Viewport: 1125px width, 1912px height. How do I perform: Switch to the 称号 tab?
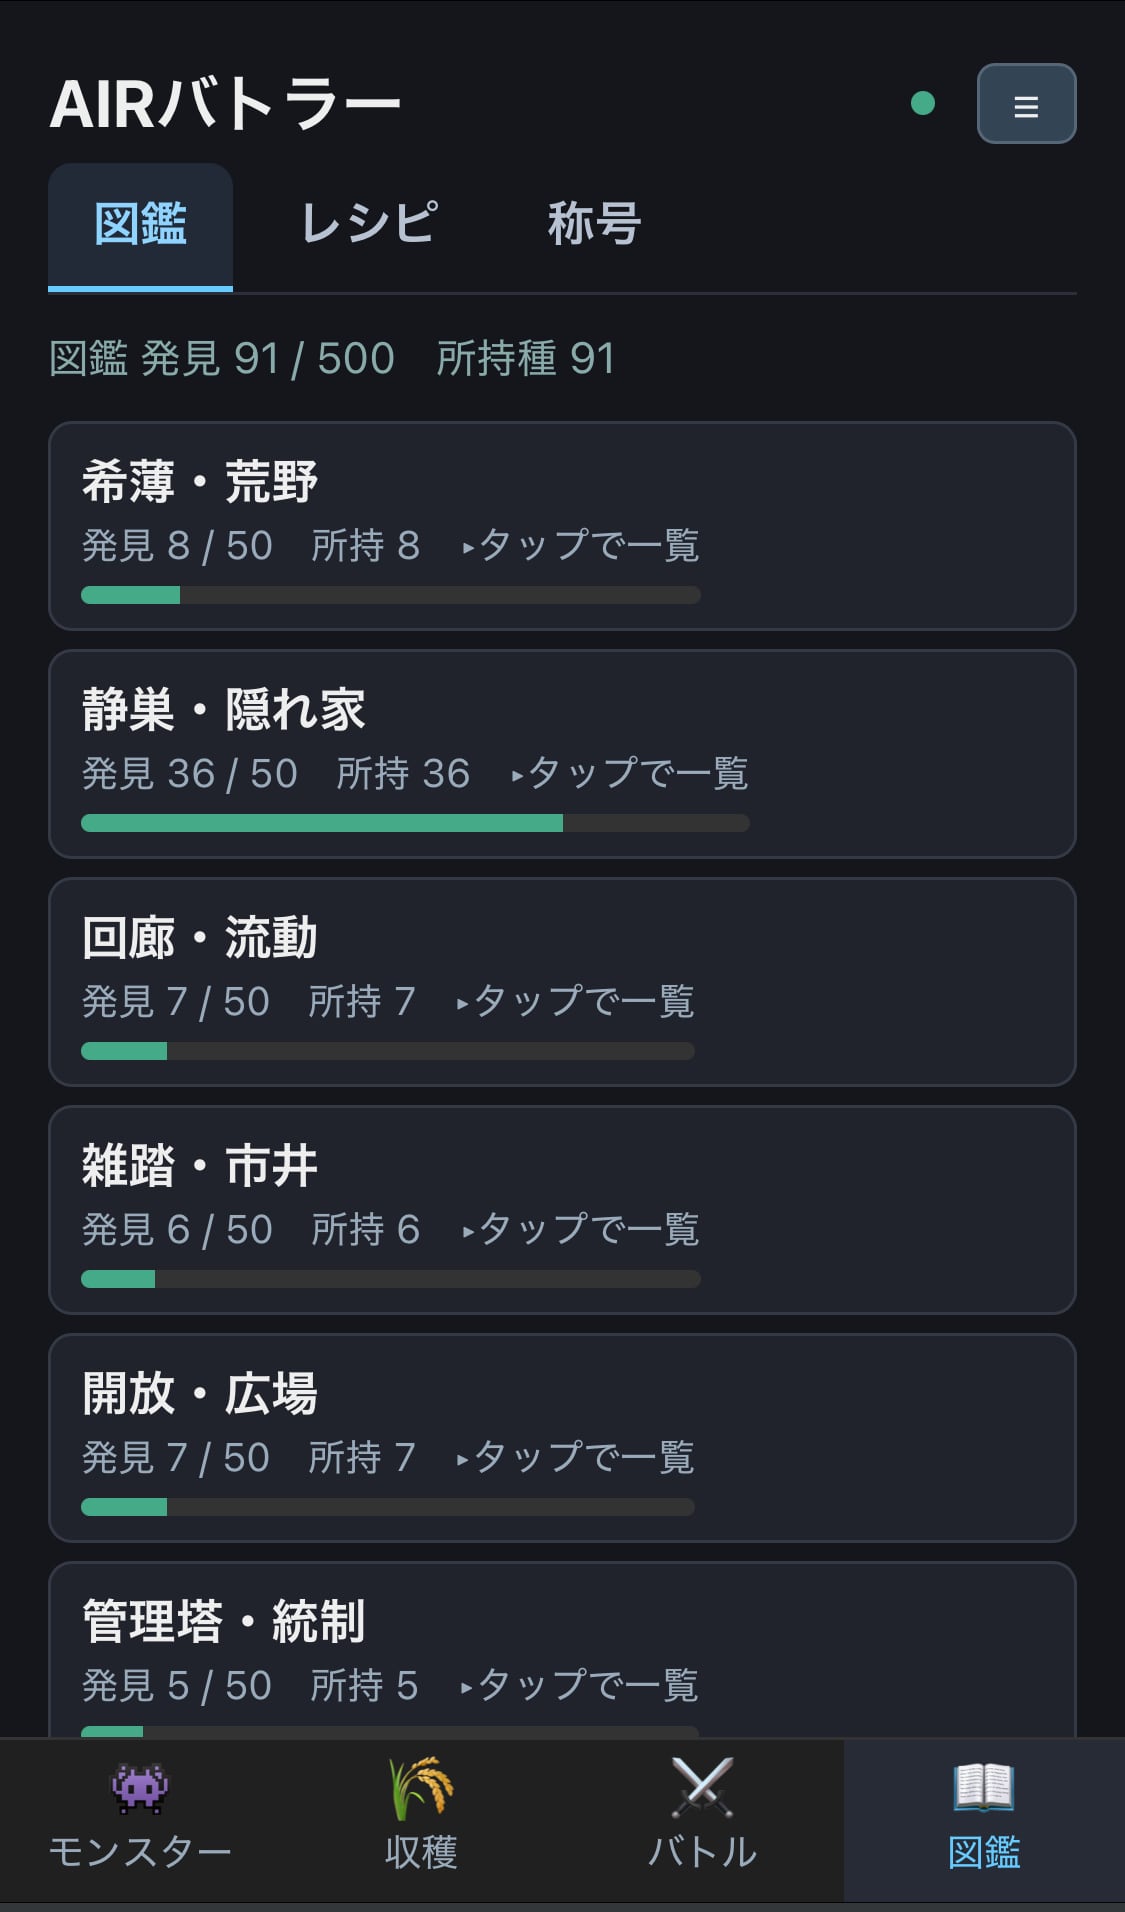594,224
